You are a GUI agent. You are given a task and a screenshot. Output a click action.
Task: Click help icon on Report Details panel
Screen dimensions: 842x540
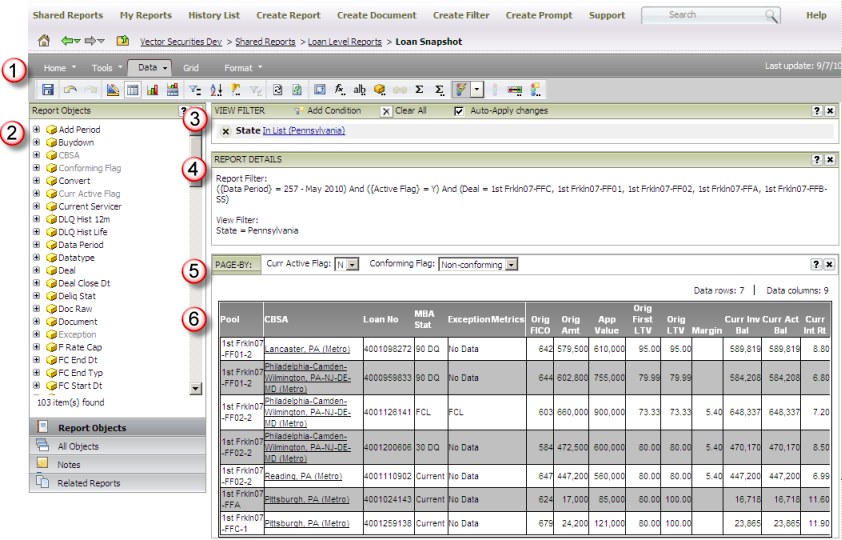coord(817,159)
